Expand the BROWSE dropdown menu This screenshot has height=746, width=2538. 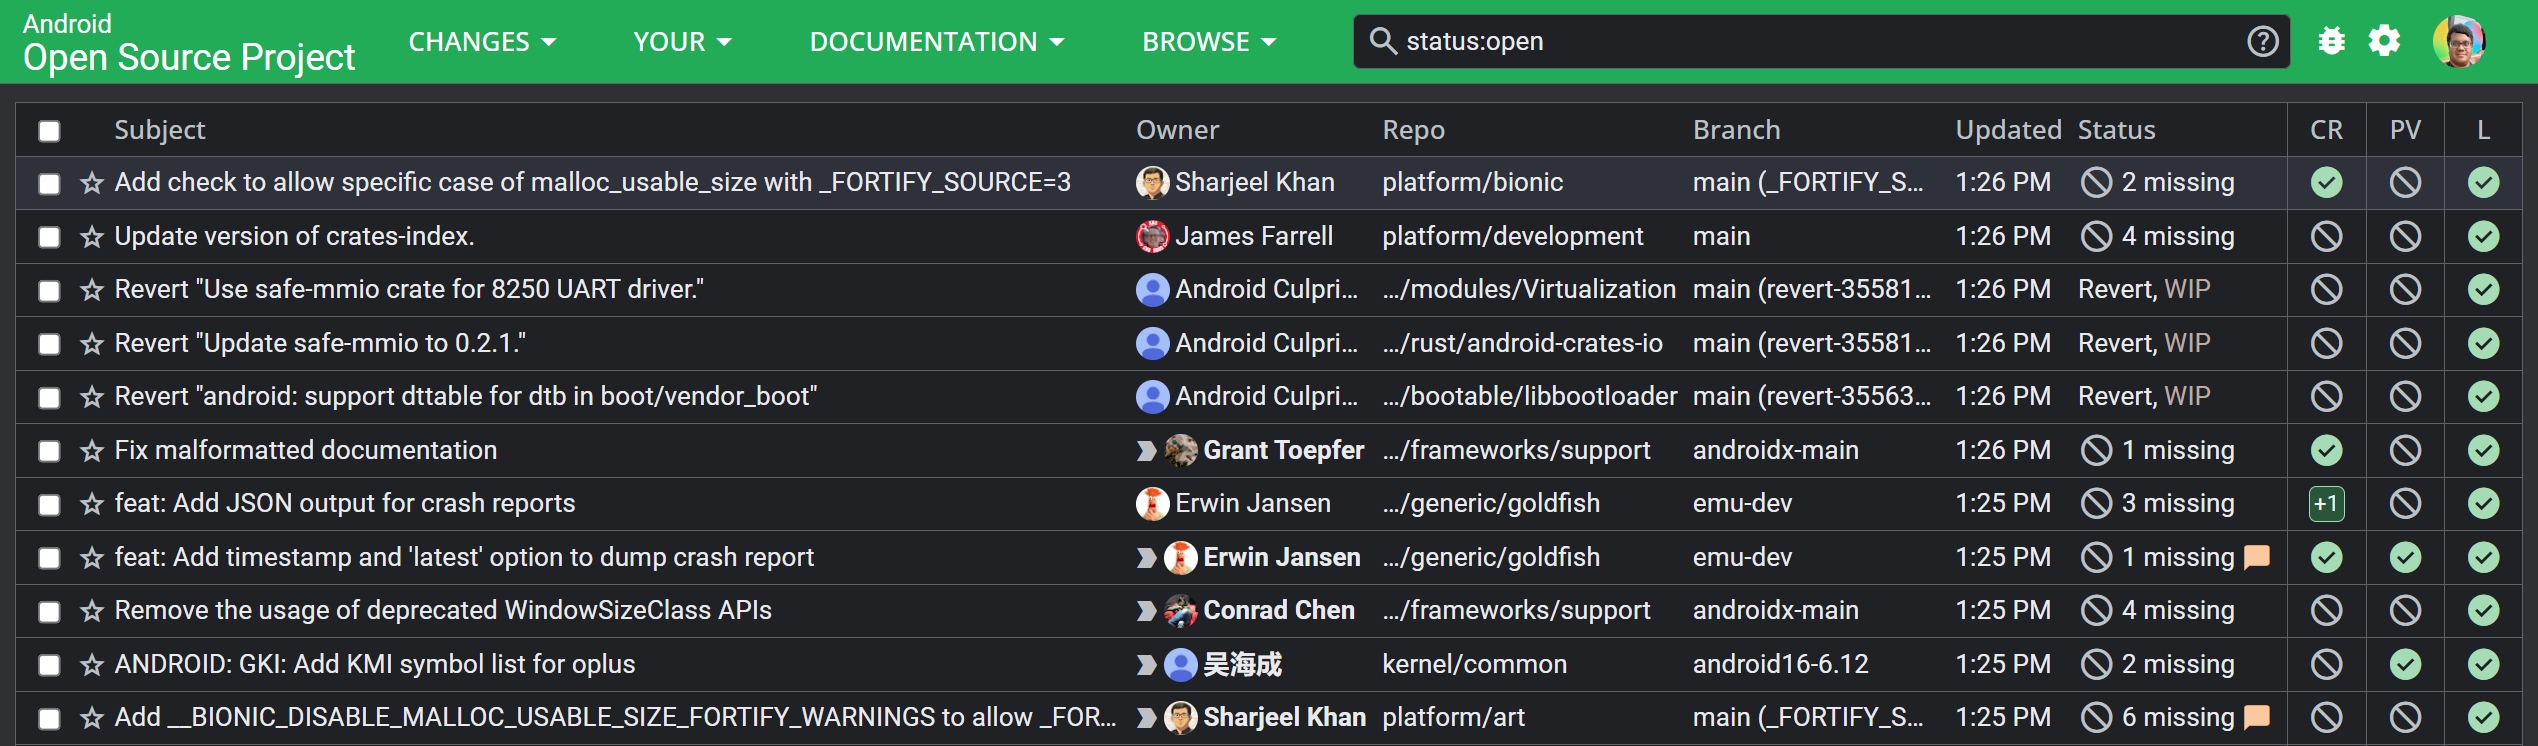click(1208, 42)
